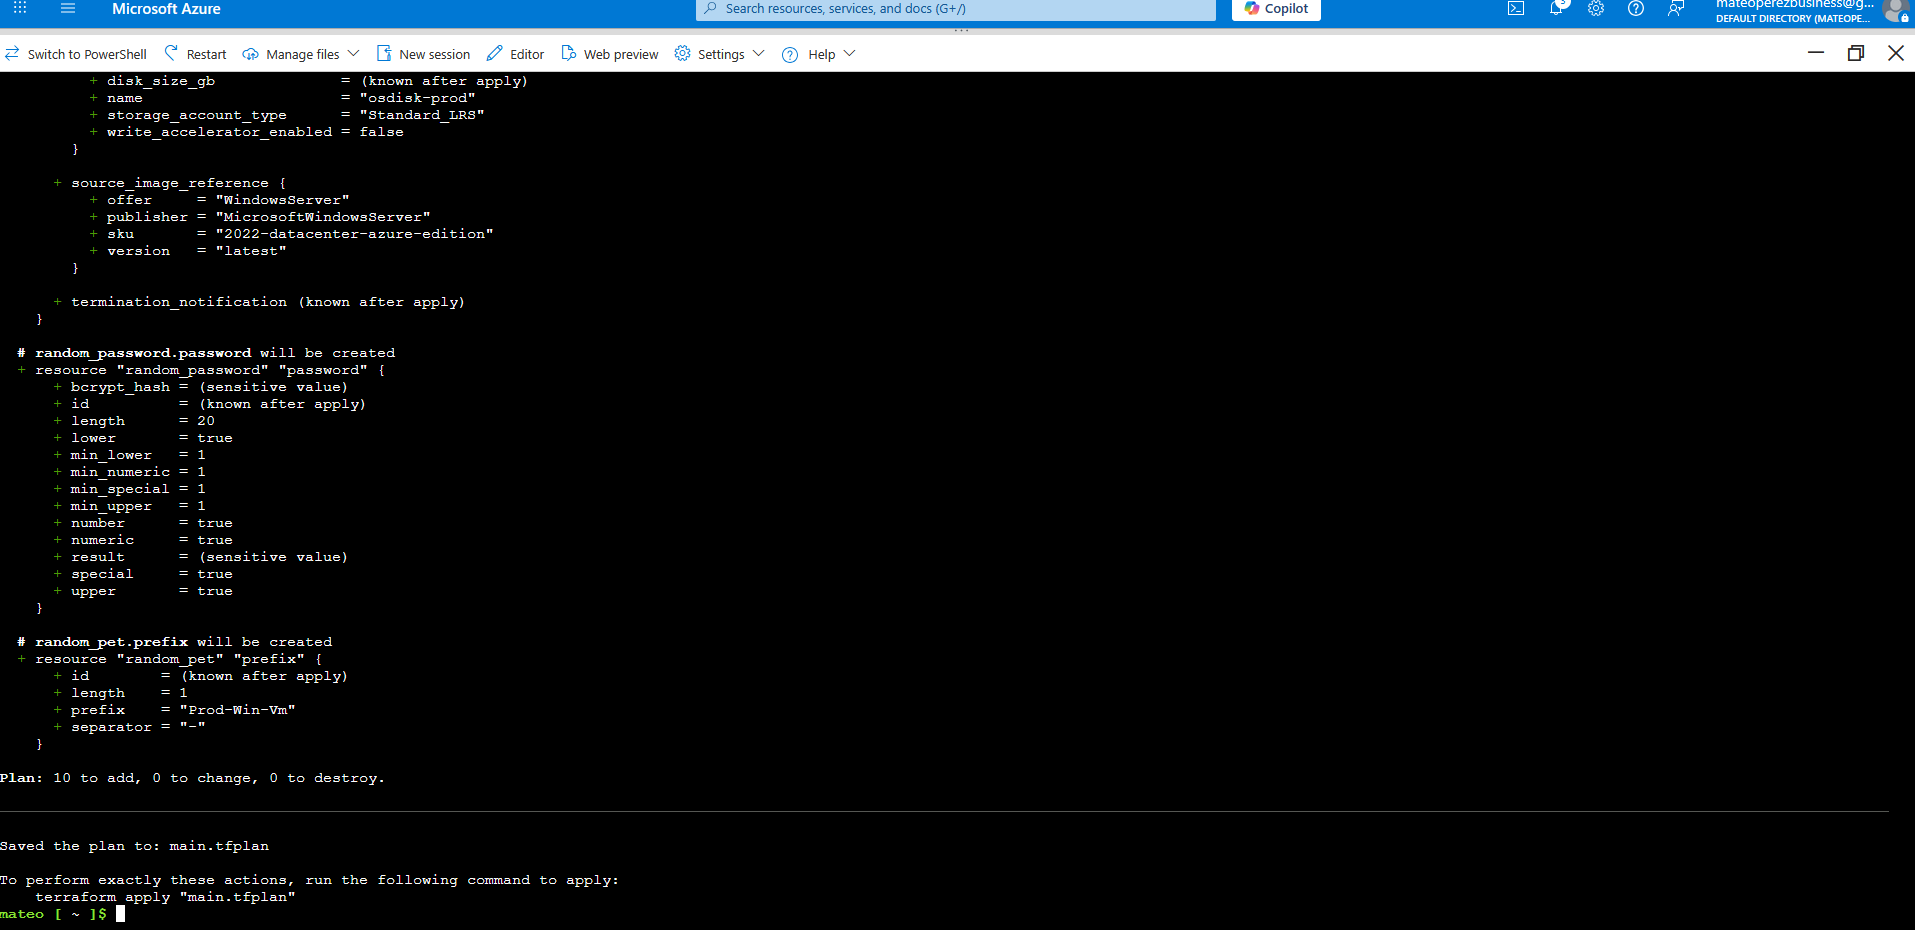
Task: Select the Editor pencil icon
Action: tap(514, 53)
